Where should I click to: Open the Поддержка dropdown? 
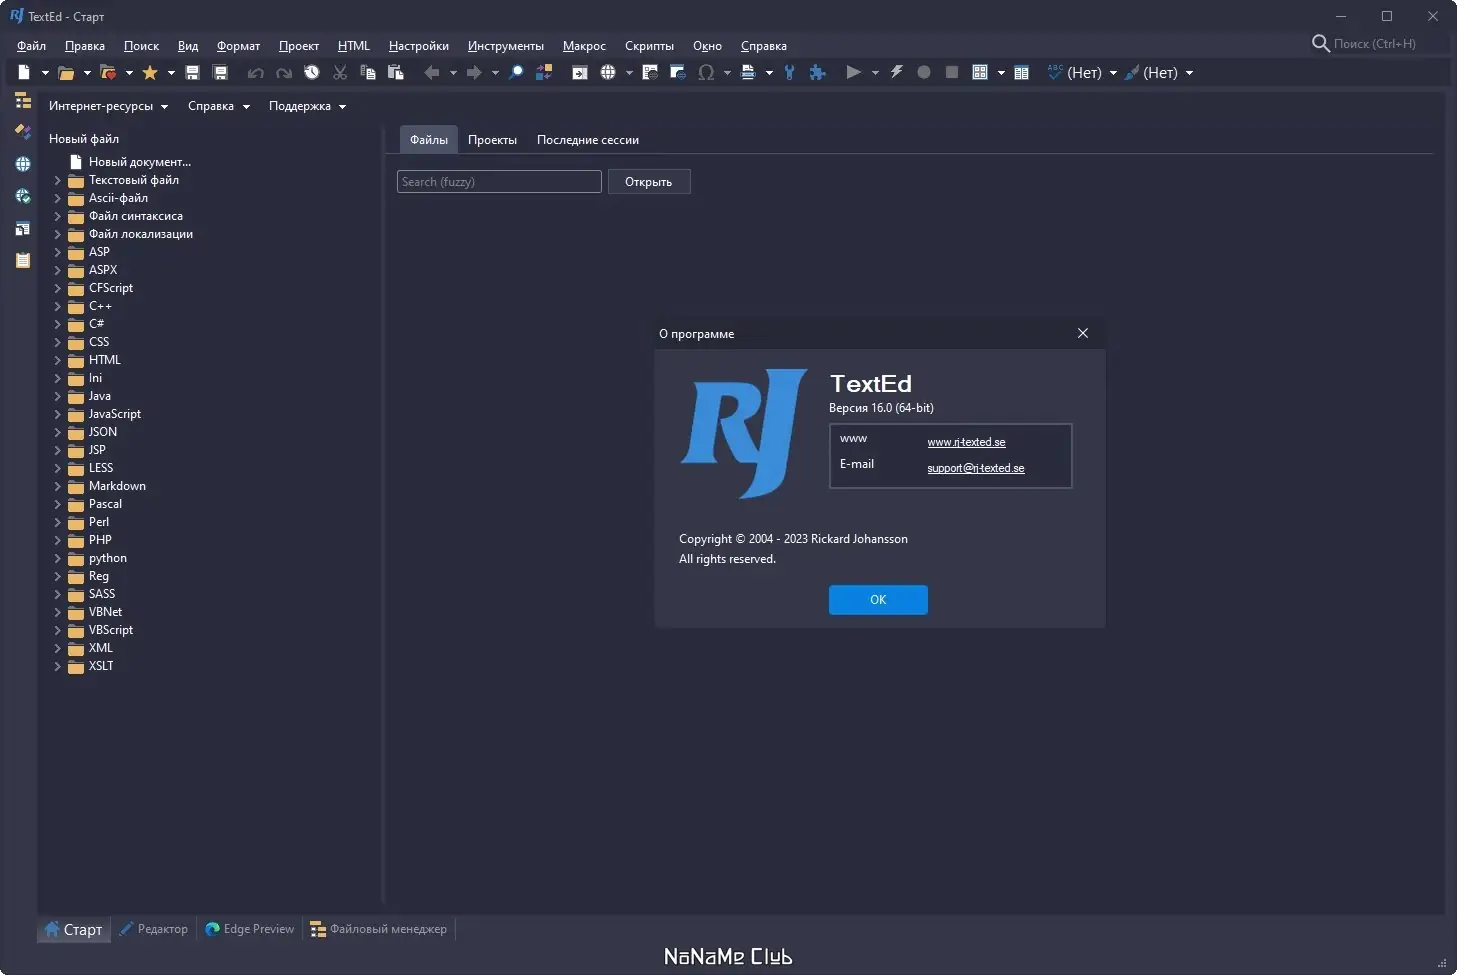click(x=307, y=106)
